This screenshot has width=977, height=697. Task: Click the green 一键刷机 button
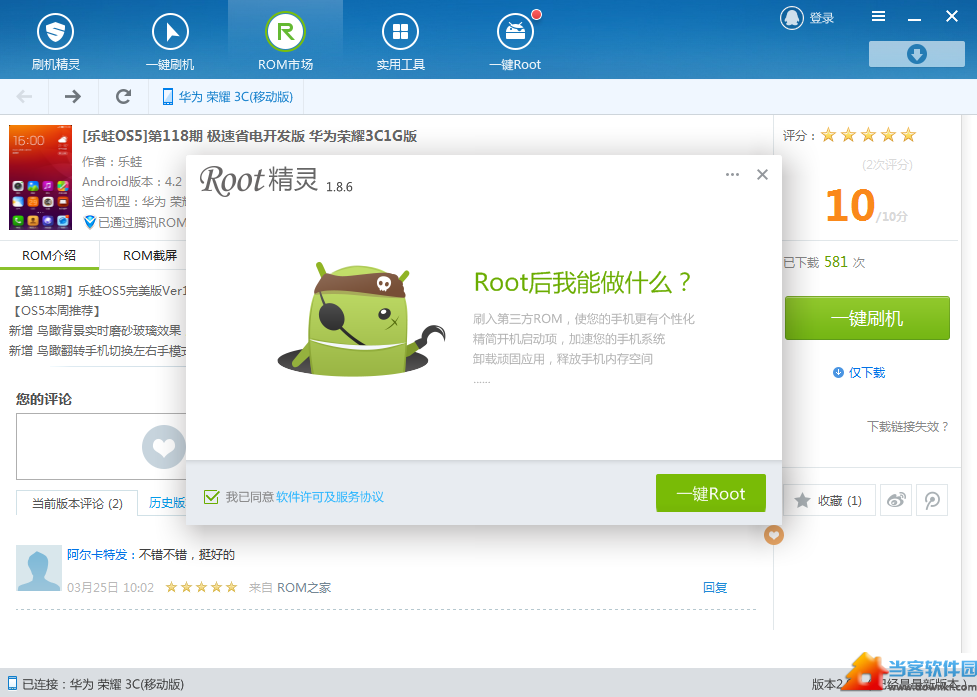[866, 318]
